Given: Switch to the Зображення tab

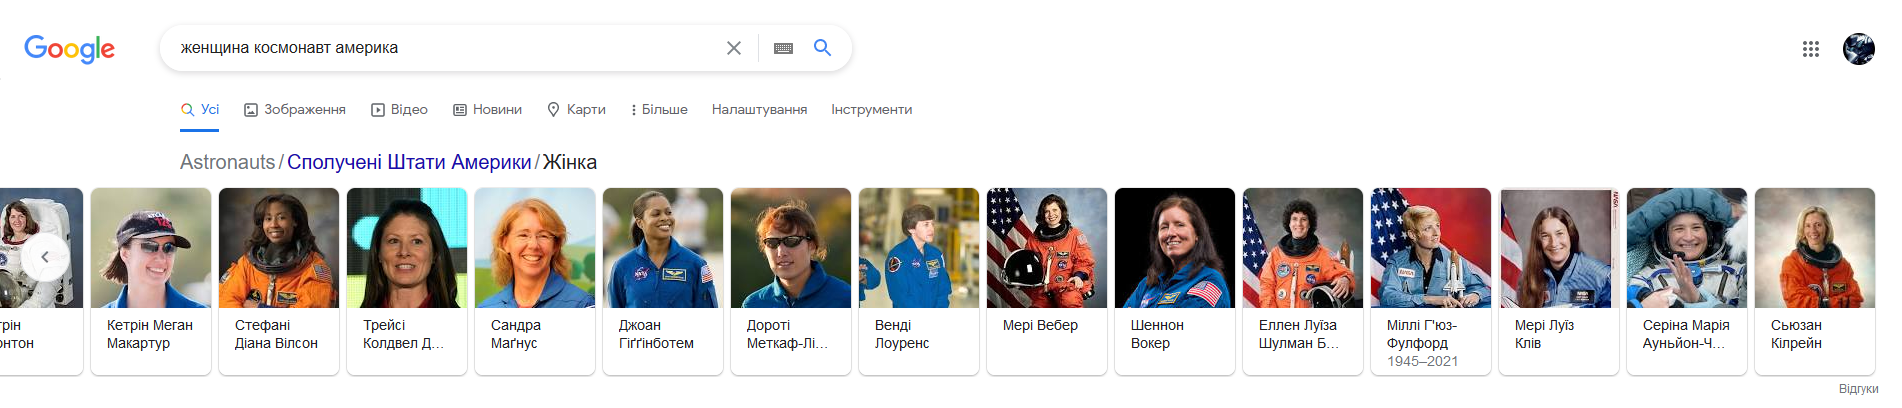Looking at the screenshot, I should point(295,110).
